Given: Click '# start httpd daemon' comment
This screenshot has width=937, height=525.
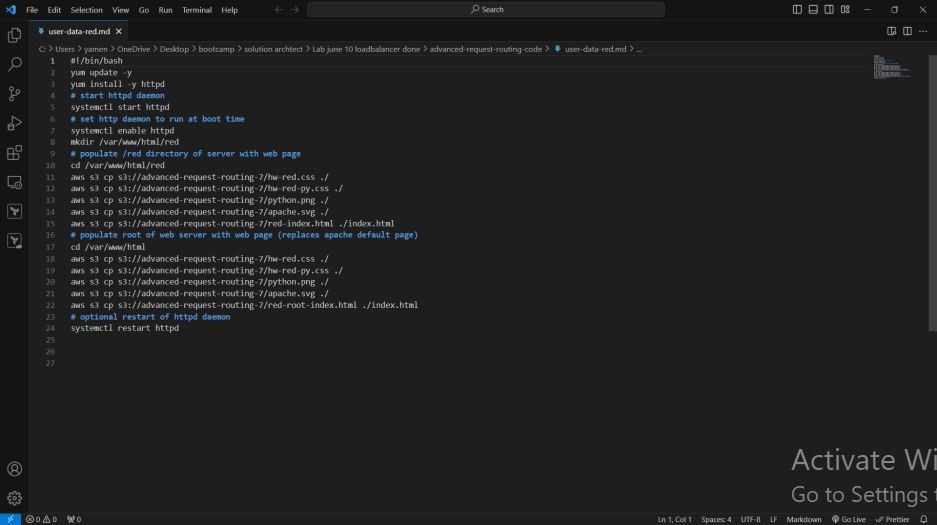Looking at the screenshot, I should click(x=117, y=95).
